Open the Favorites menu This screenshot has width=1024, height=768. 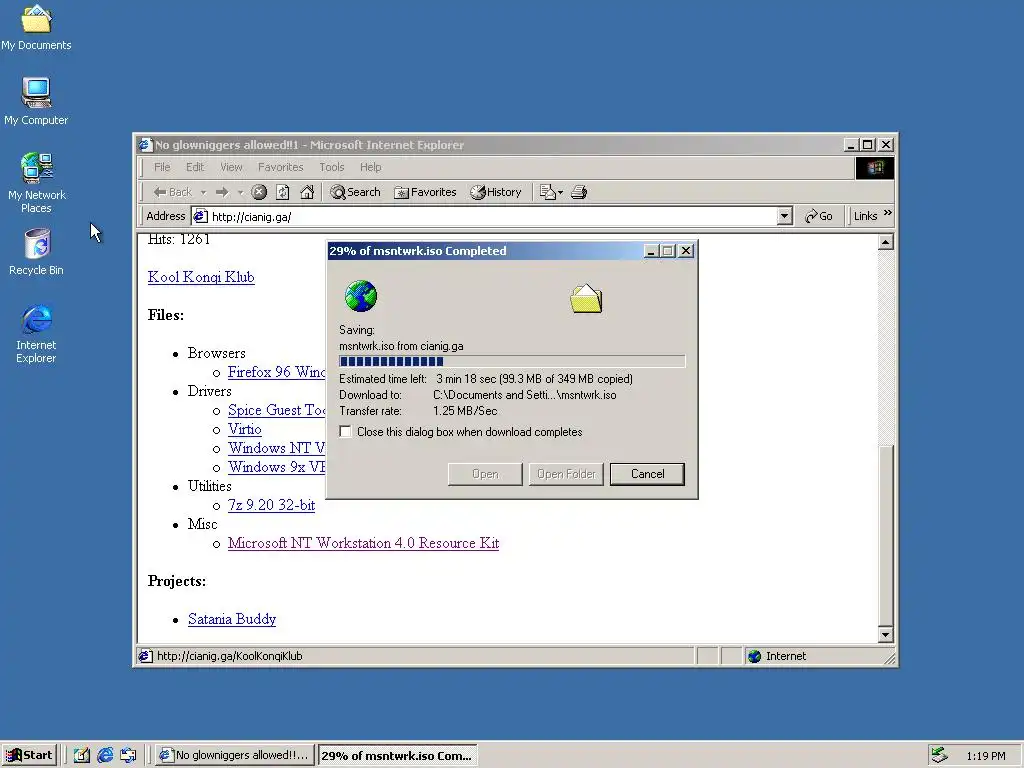281,167
